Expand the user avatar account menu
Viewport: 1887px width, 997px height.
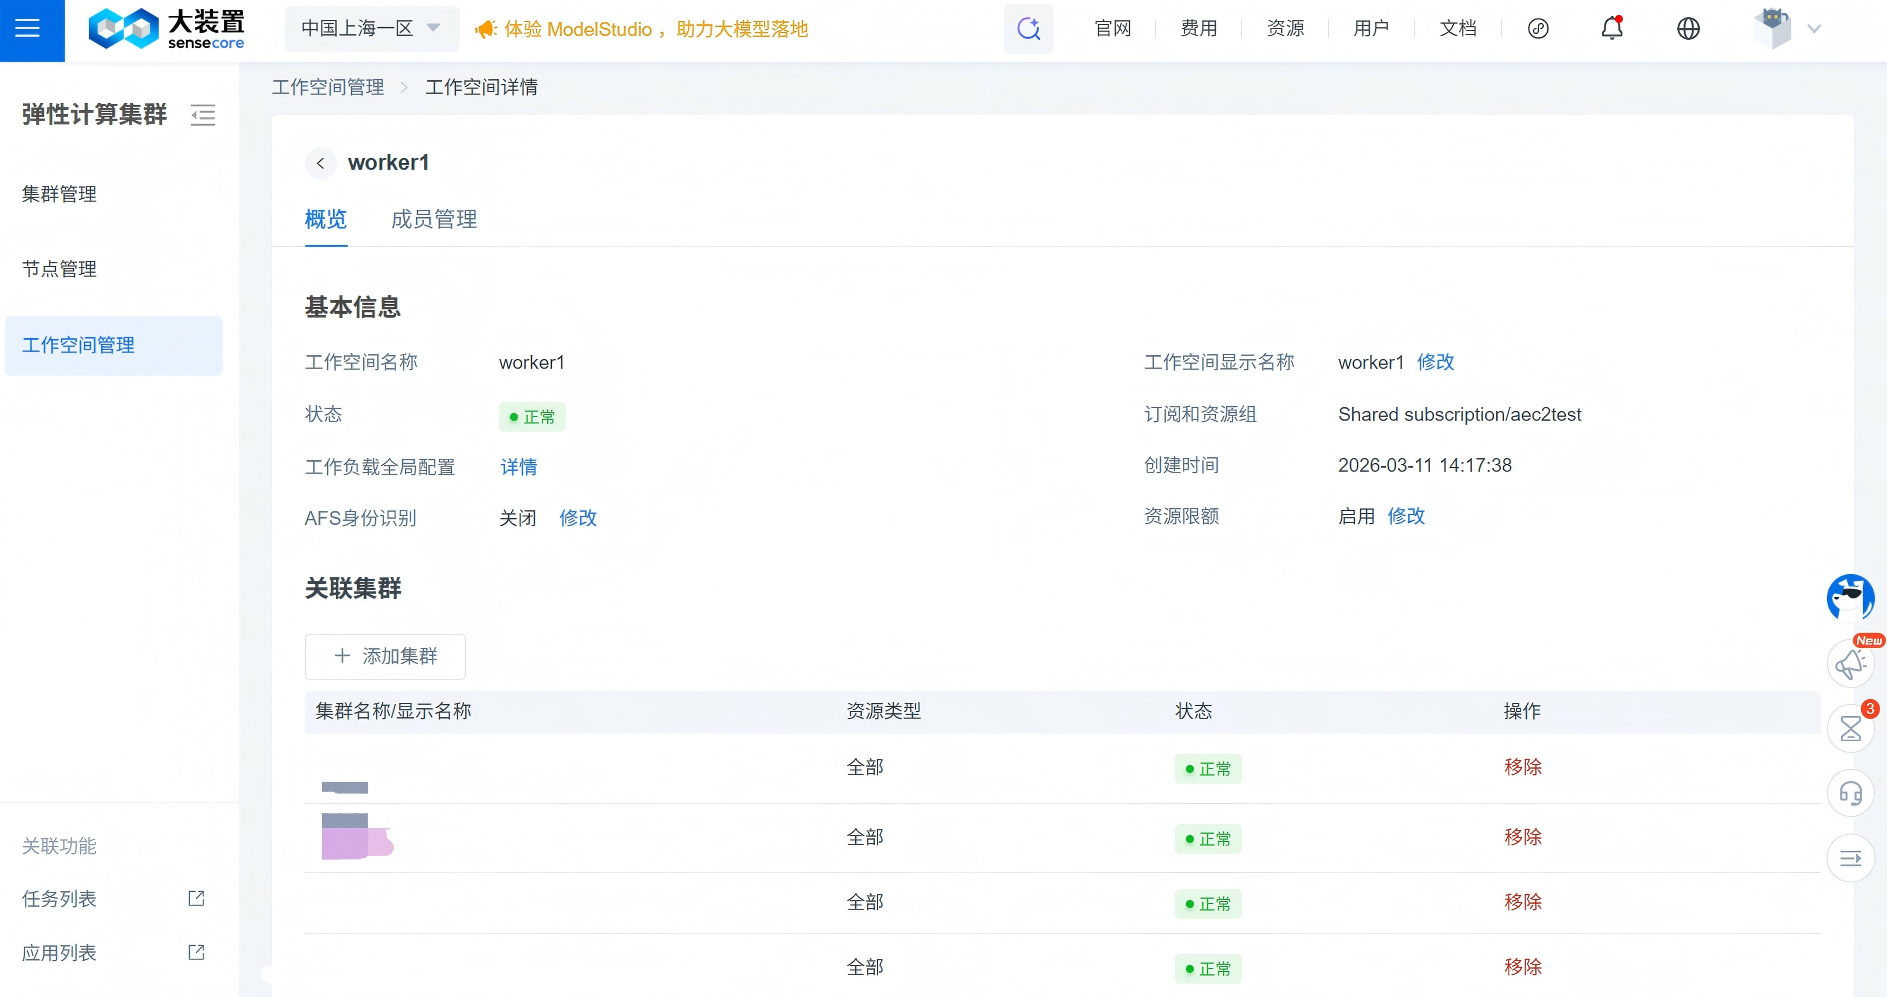point(1788,29)
